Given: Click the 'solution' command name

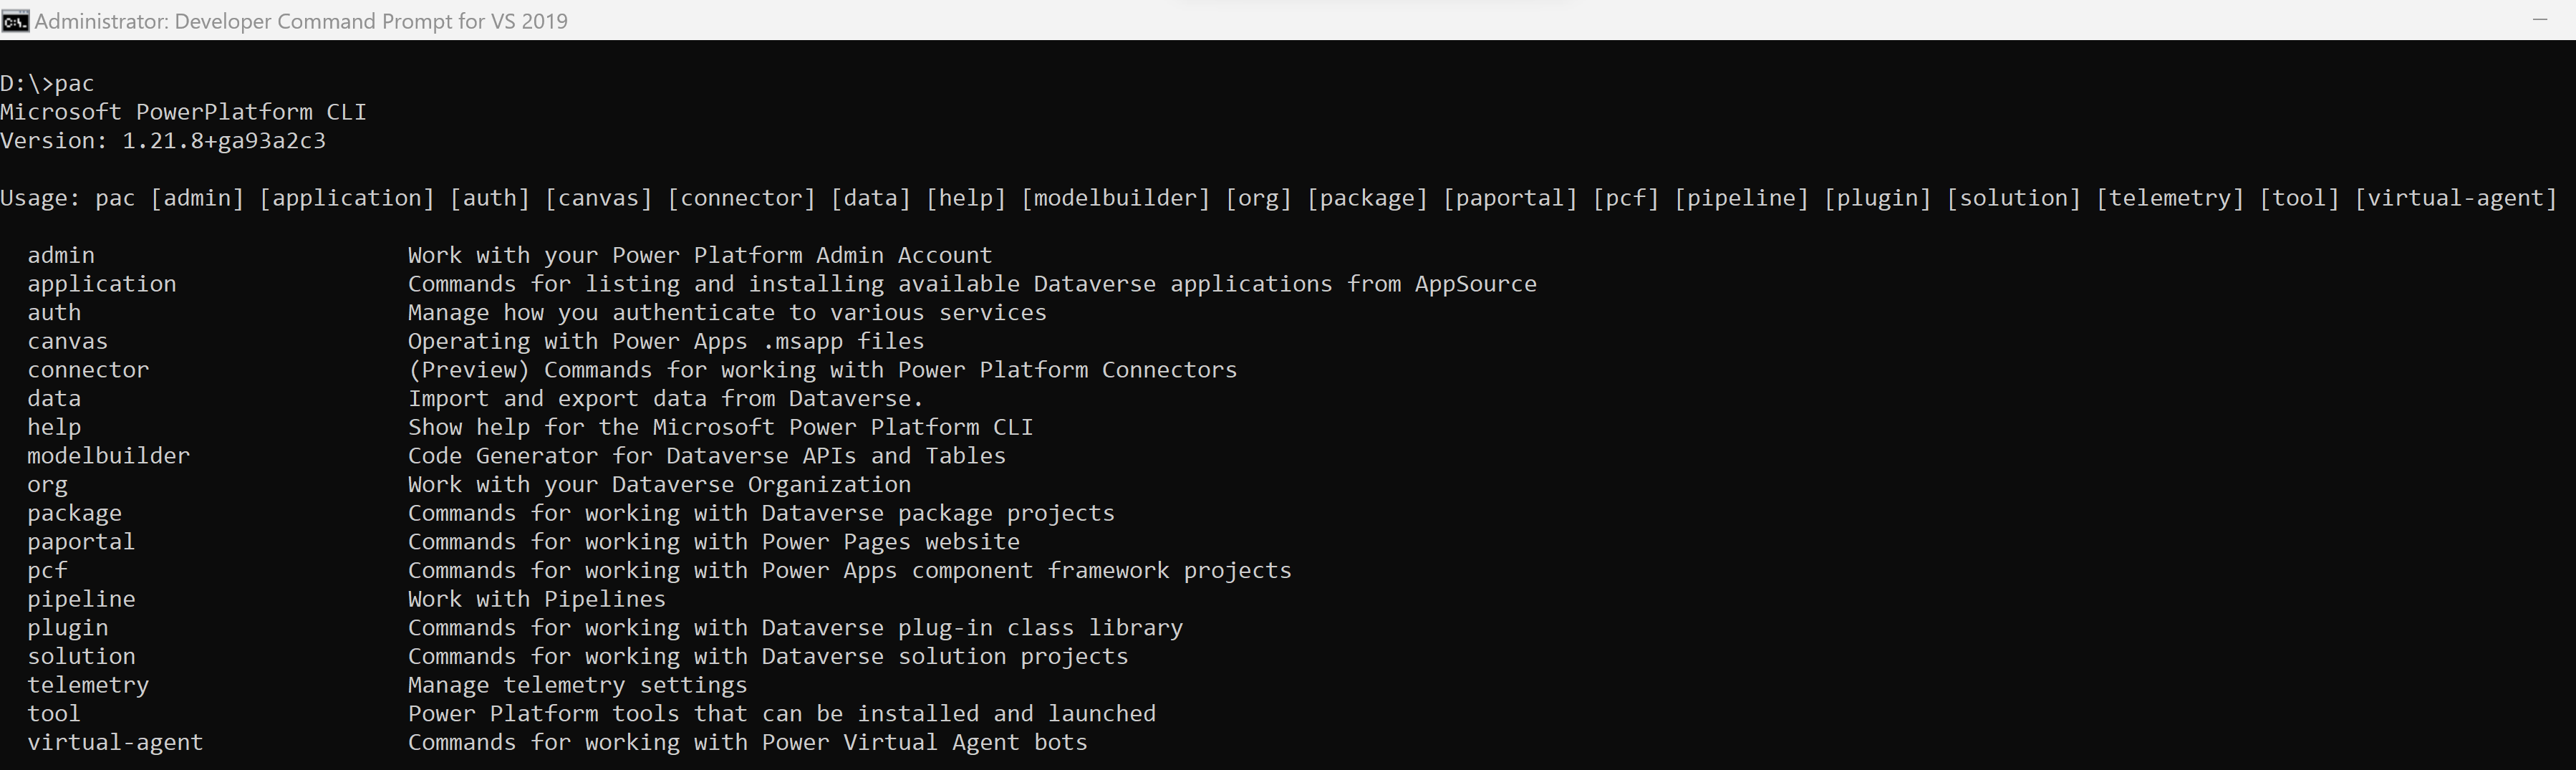Looking at the screenshot, I should [x=81, y=656].
